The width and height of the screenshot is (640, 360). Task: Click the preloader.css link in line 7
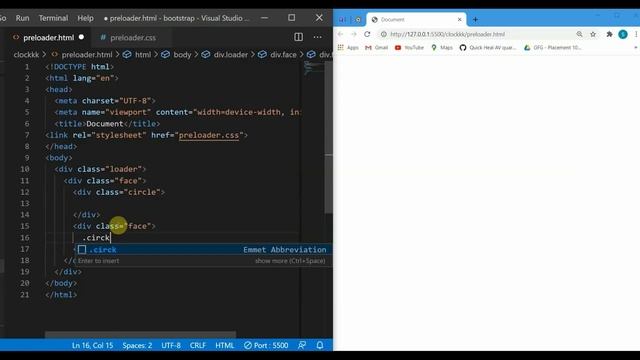pyautogui.click(x=209, y=135)
